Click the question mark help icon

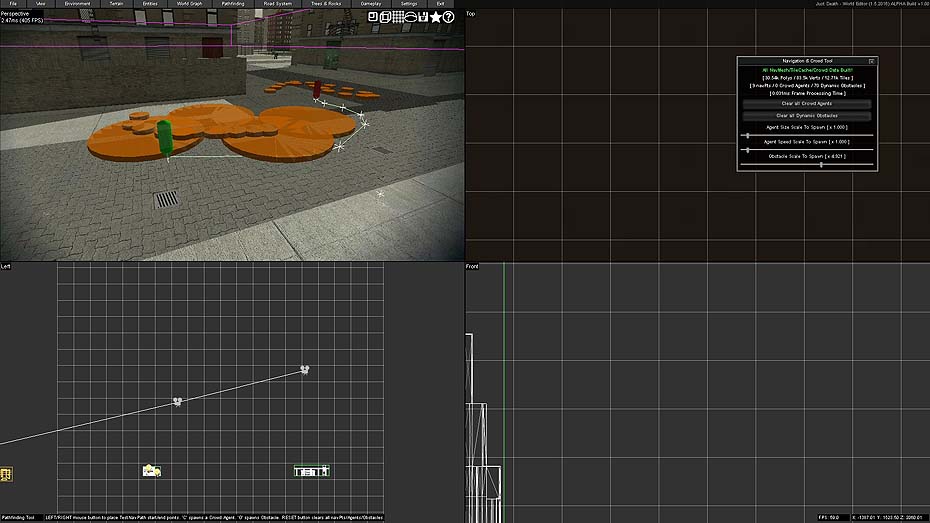click(448, 16)
